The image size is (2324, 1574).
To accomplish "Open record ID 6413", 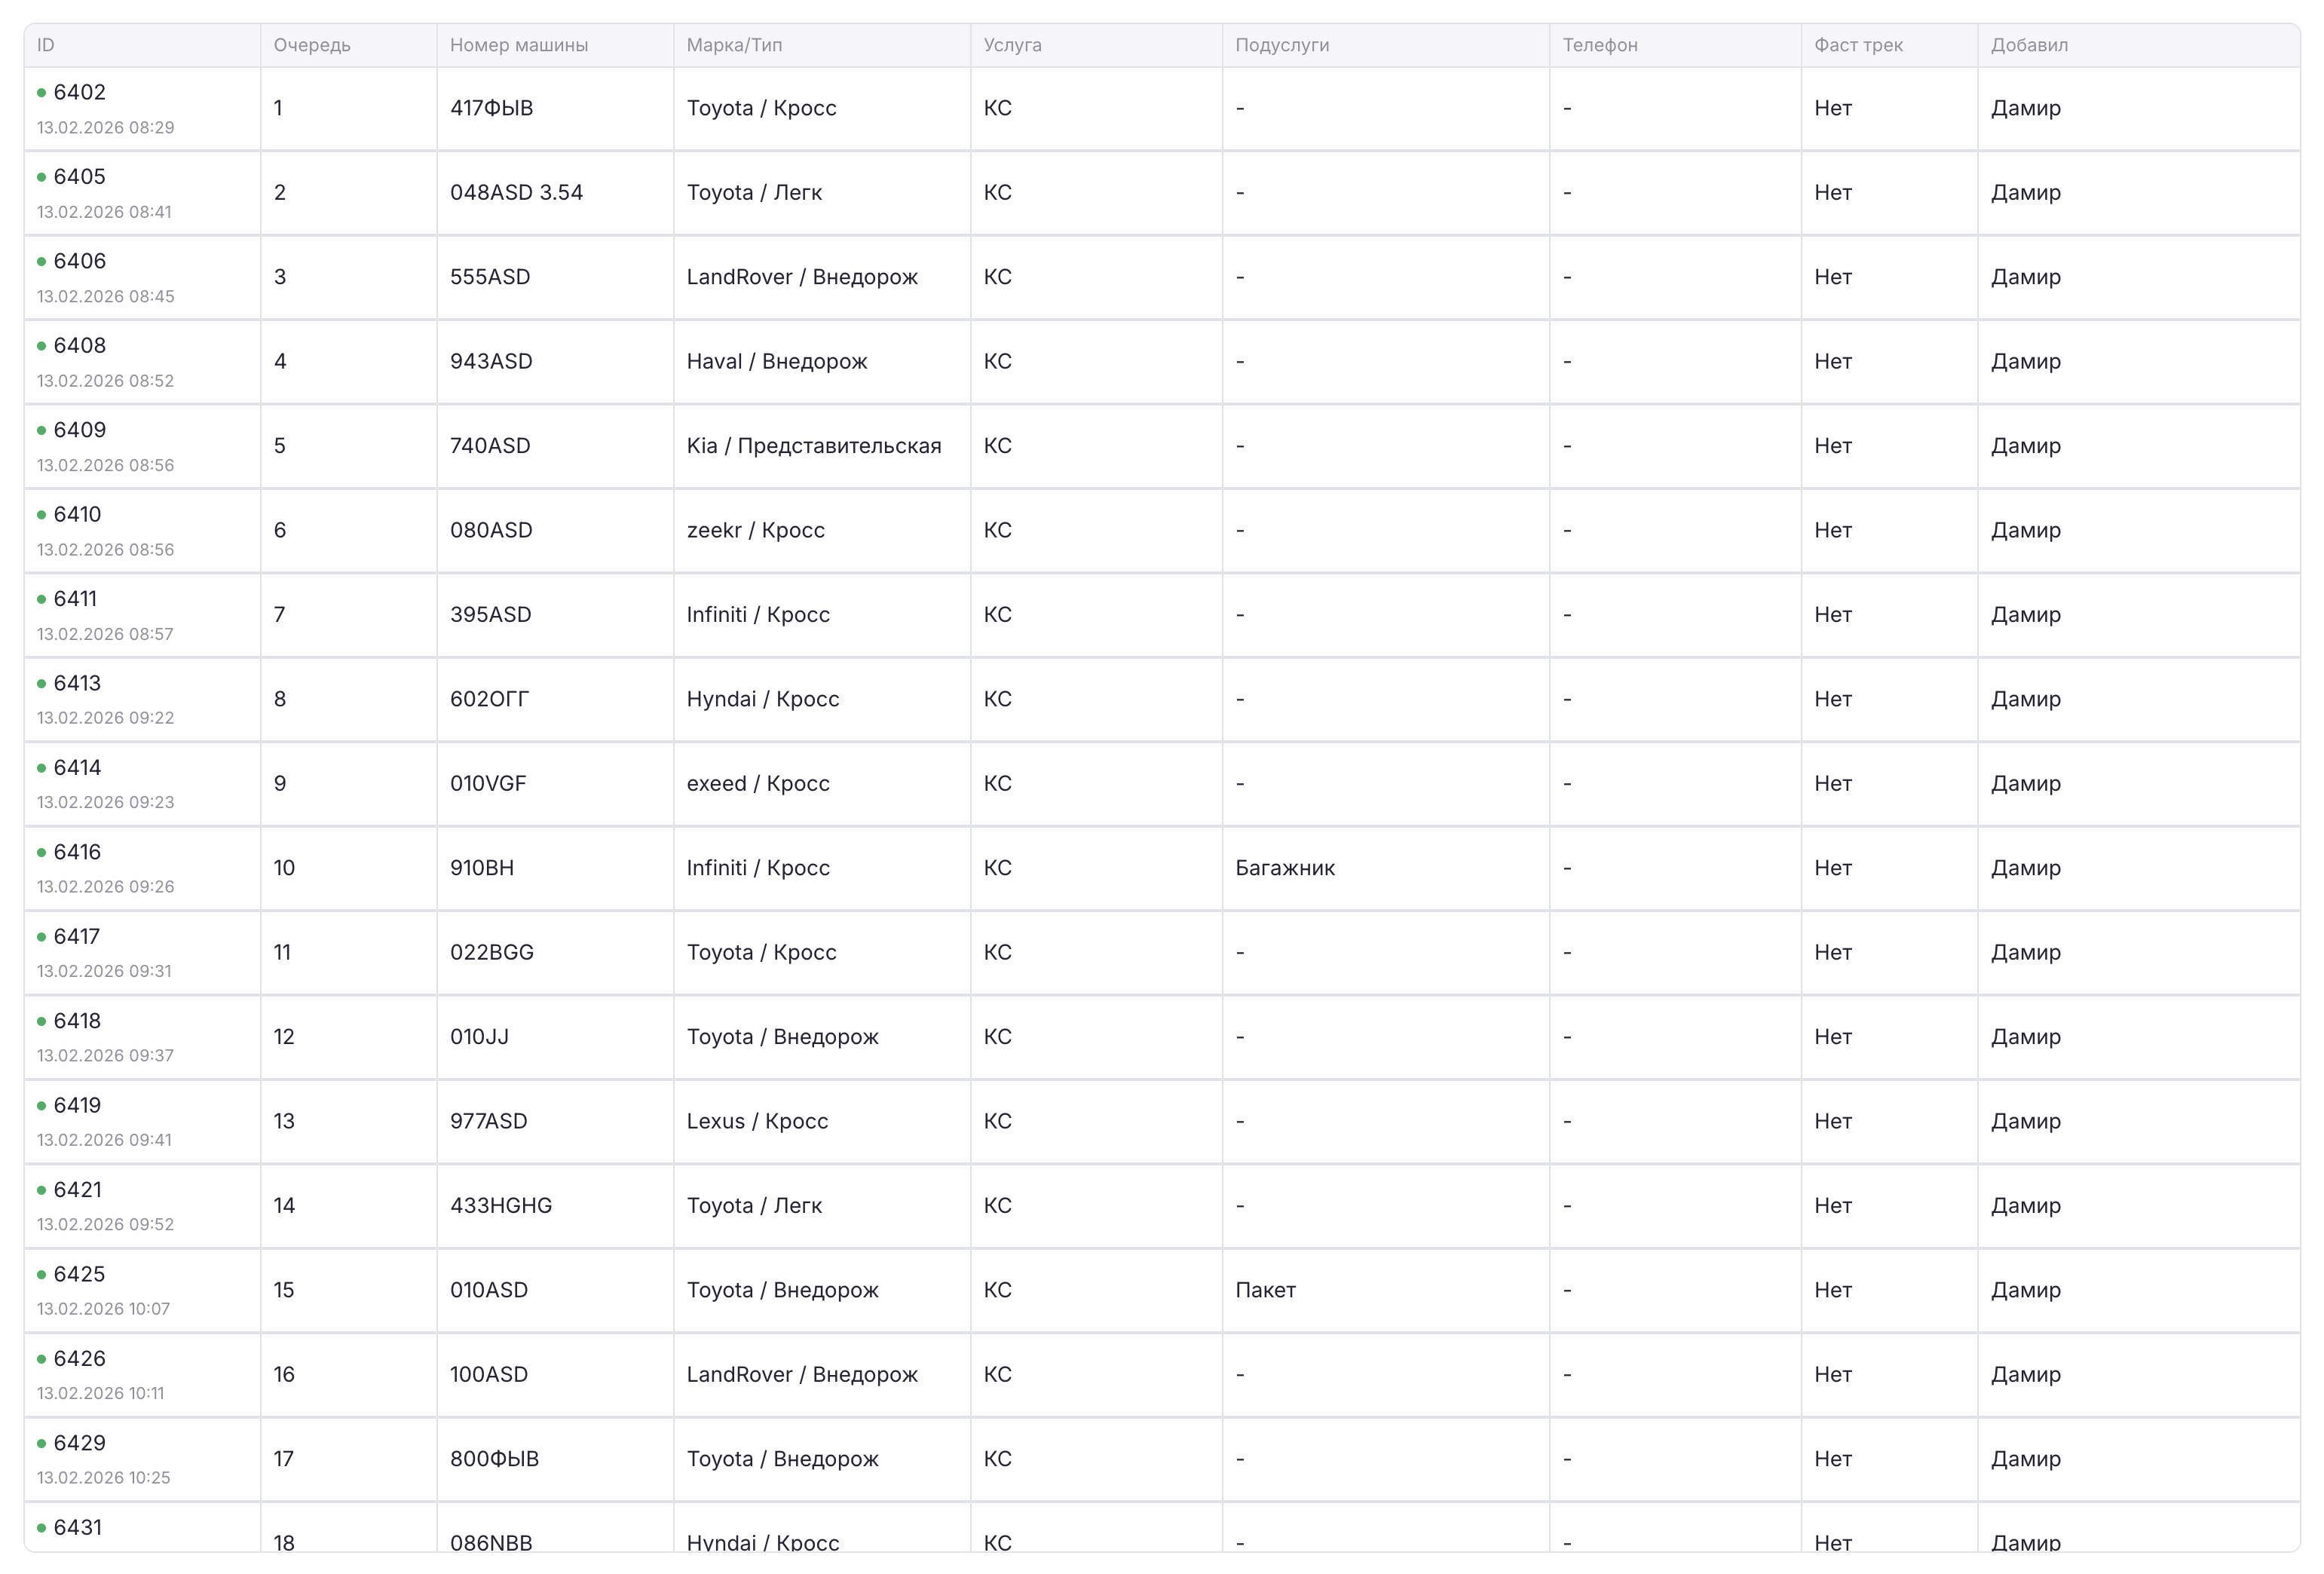I will [x=77, y=683].
